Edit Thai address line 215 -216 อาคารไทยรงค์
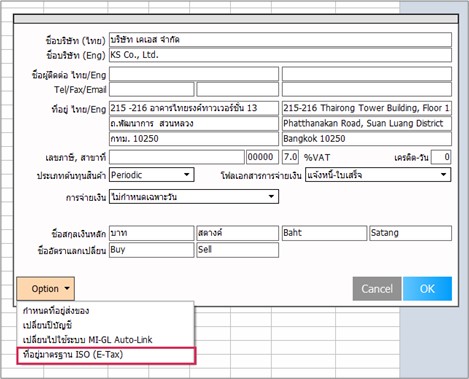The image size is (469, 379). tap(194, 108)
